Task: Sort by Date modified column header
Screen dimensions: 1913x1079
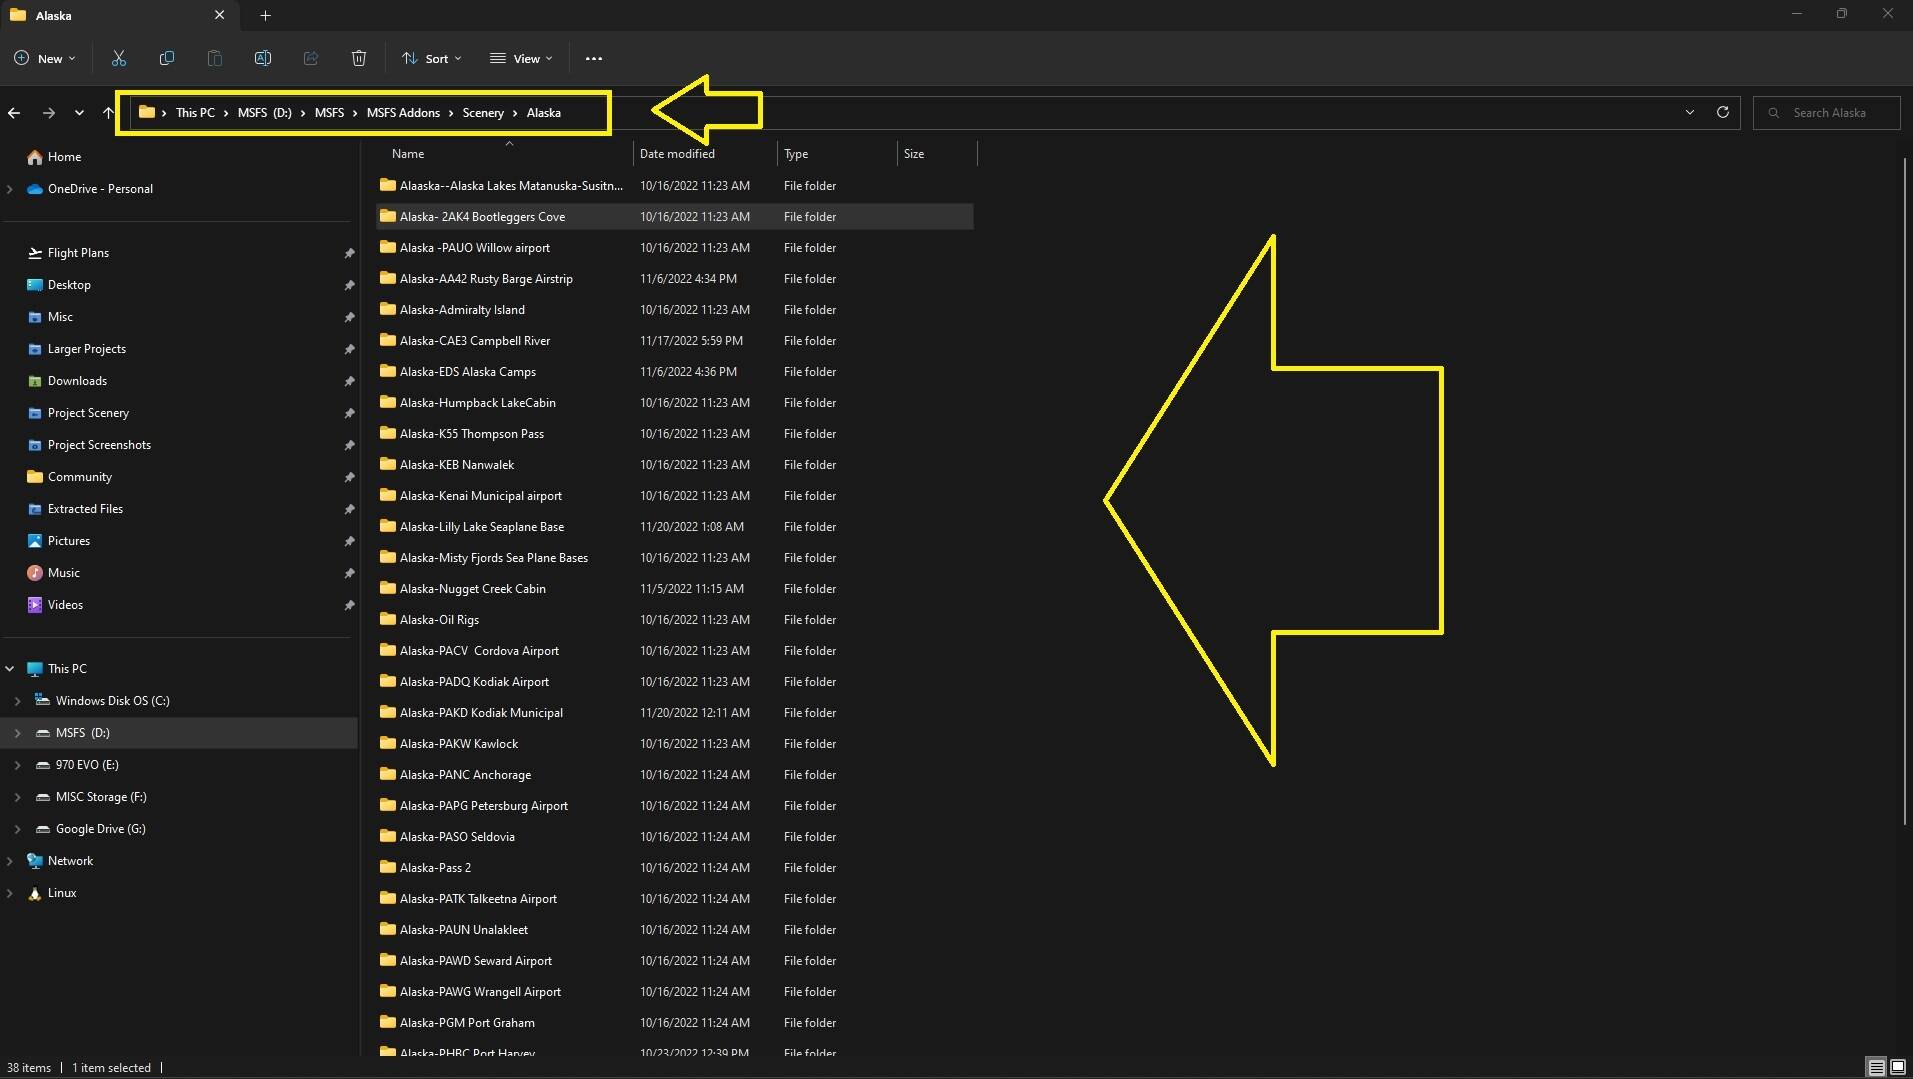Action: point(705,154)
